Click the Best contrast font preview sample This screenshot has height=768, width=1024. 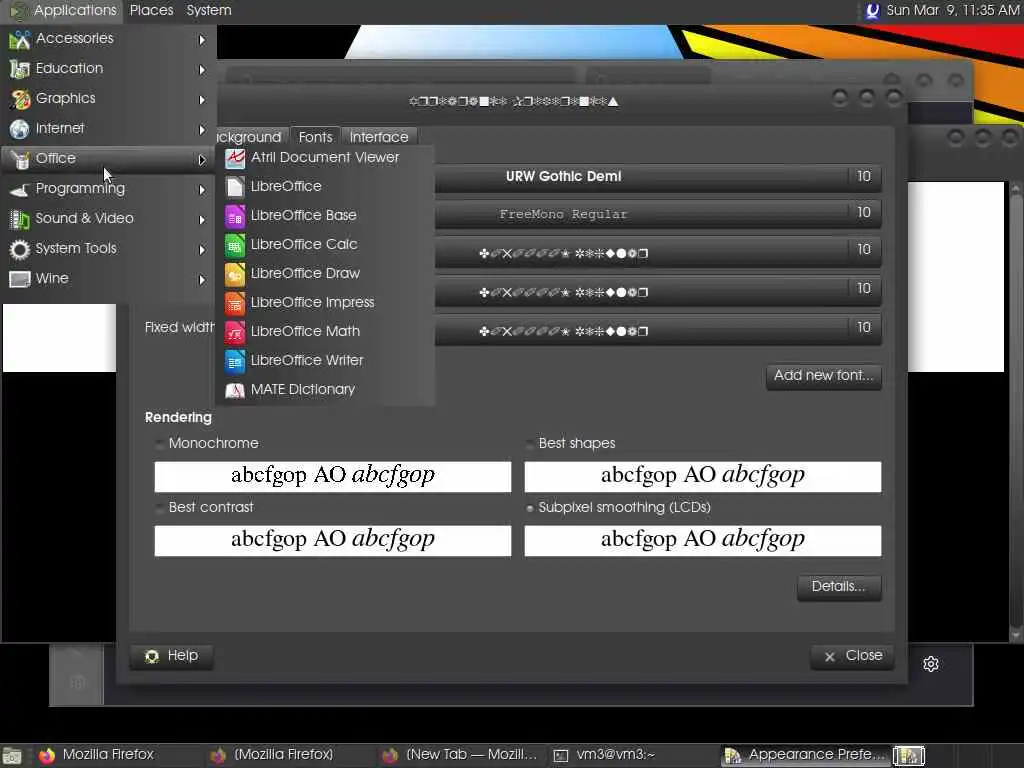pyautogui.click(x=333, y=540)
